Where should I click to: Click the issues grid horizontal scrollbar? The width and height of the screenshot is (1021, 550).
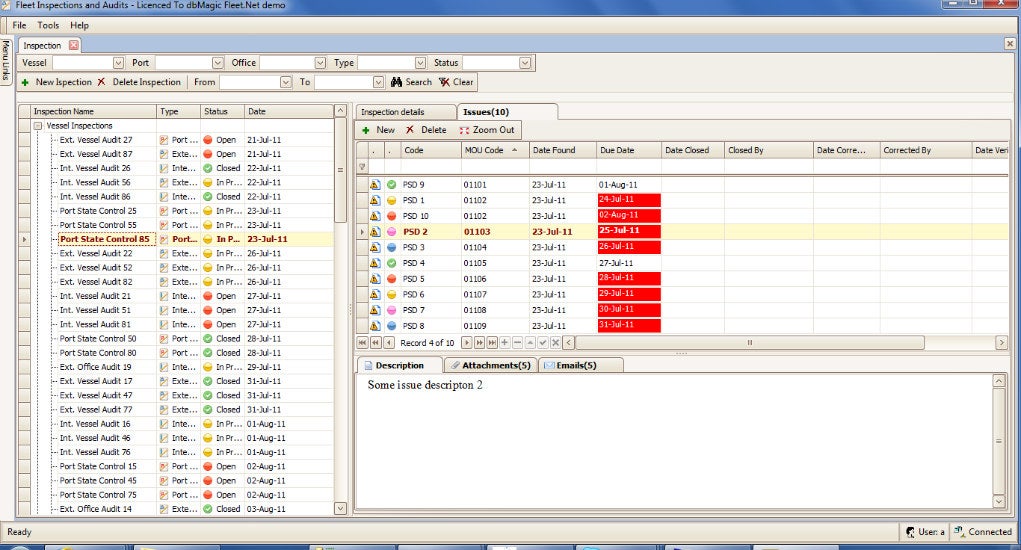[x=750, y=343]
